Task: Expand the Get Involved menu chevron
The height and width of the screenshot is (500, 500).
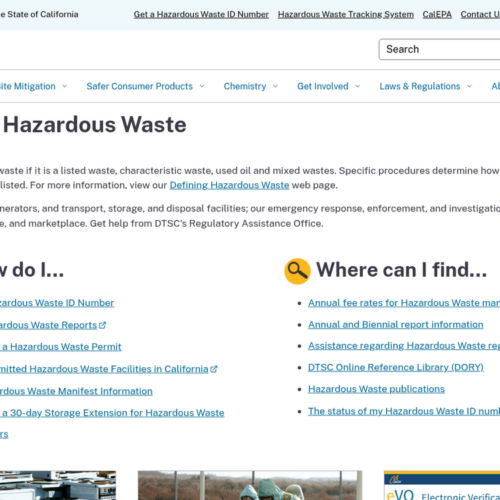Action: click(358, 86)
